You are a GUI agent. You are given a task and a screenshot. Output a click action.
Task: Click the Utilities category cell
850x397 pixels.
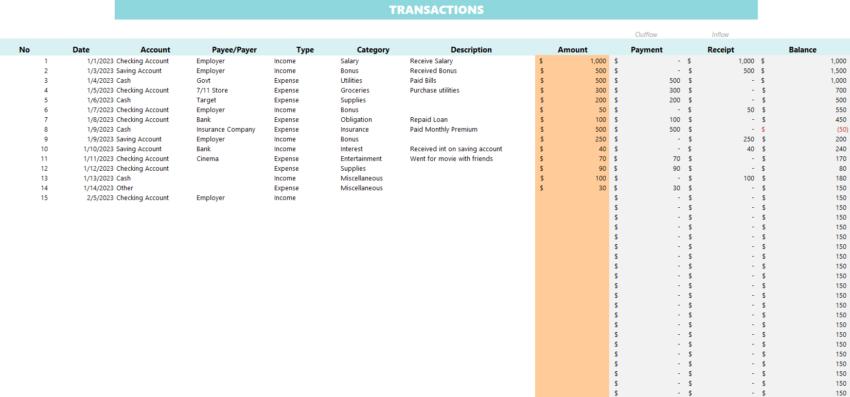[x=351, y=81]
